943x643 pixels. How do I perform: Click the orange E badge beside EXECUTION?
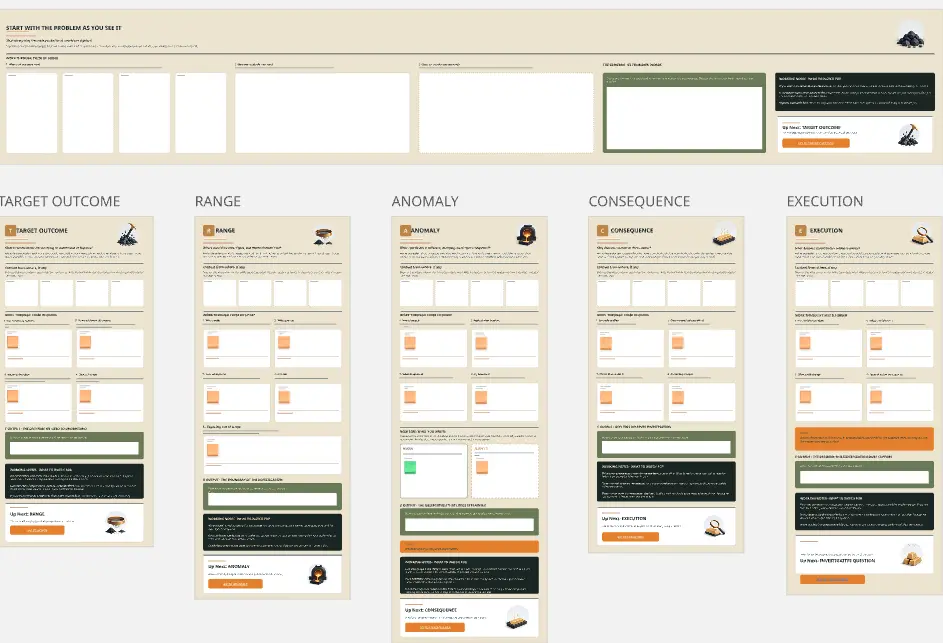[800, 230]
